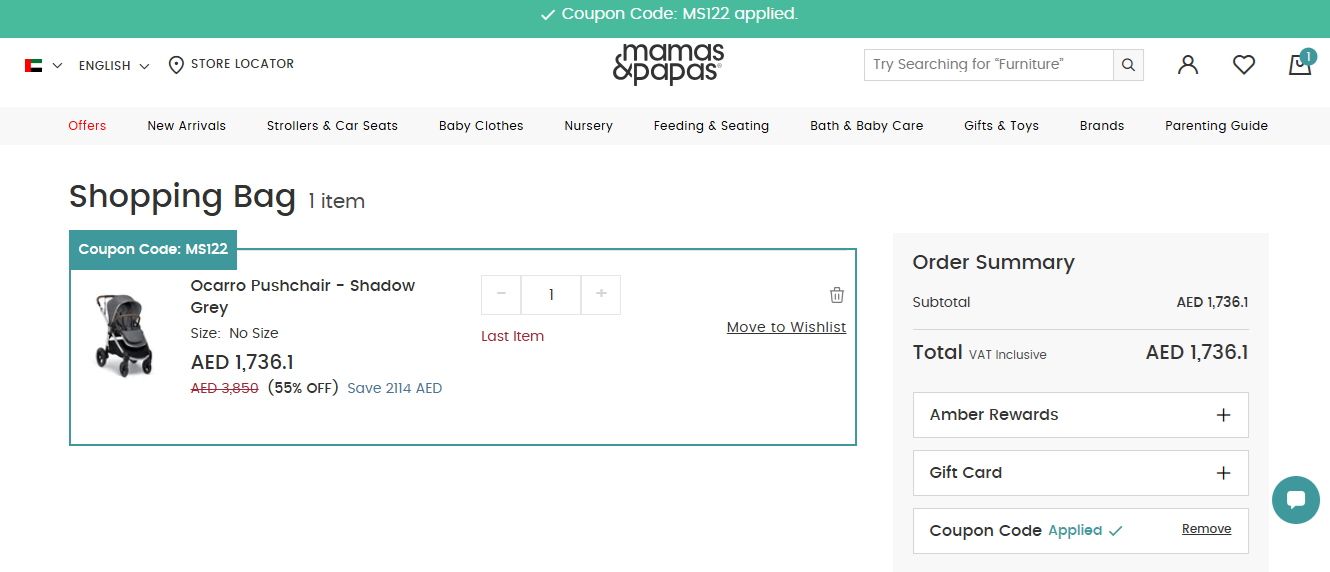Move the item to Wishlist
Image resolution: width=1330 pixels, height=572 pixels.
[x=787, y=327]
